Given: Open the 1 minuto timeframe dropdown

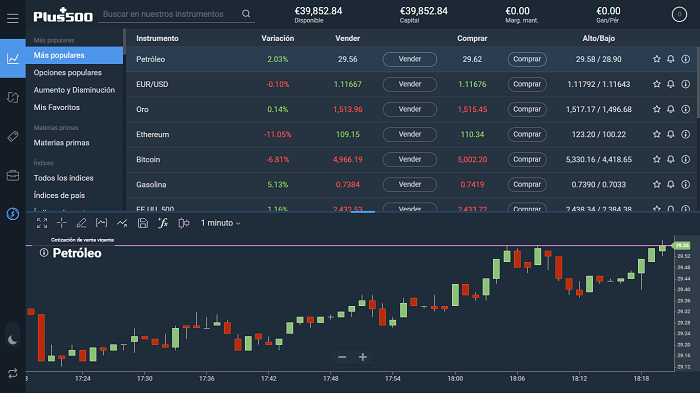Looking at the screenshot, I should click(220, 223).
